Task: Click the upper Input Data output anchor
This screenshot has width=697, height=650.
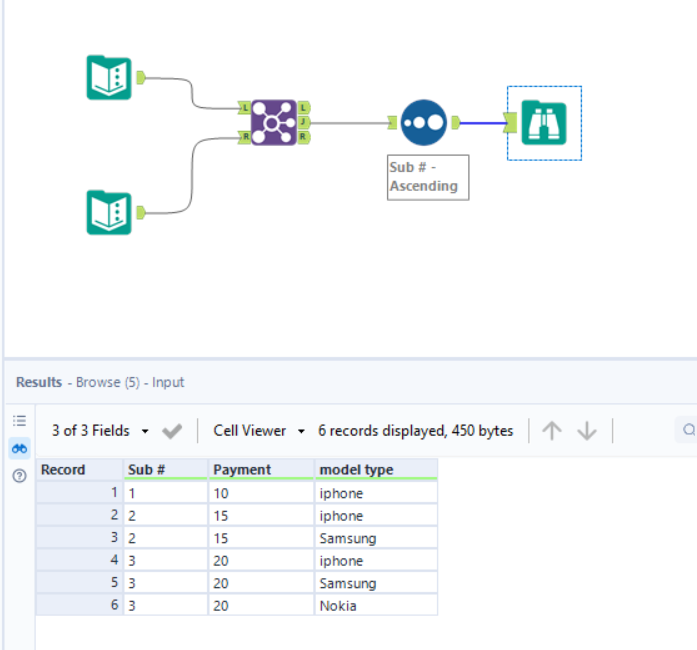Action: (x=140, y=77)
